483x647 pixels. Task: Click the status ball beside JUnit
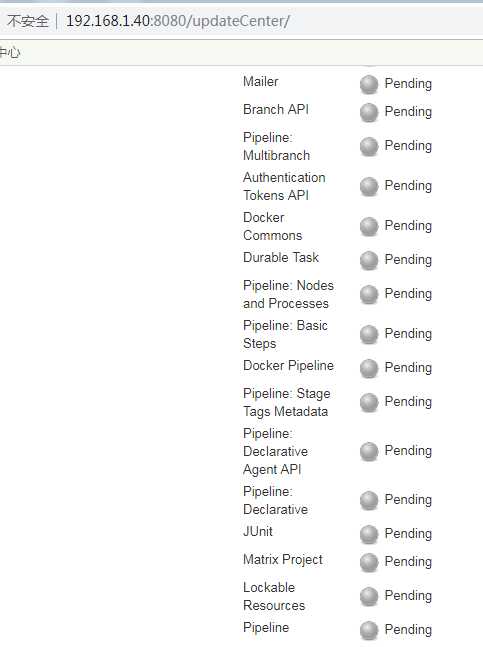[369, 534]
